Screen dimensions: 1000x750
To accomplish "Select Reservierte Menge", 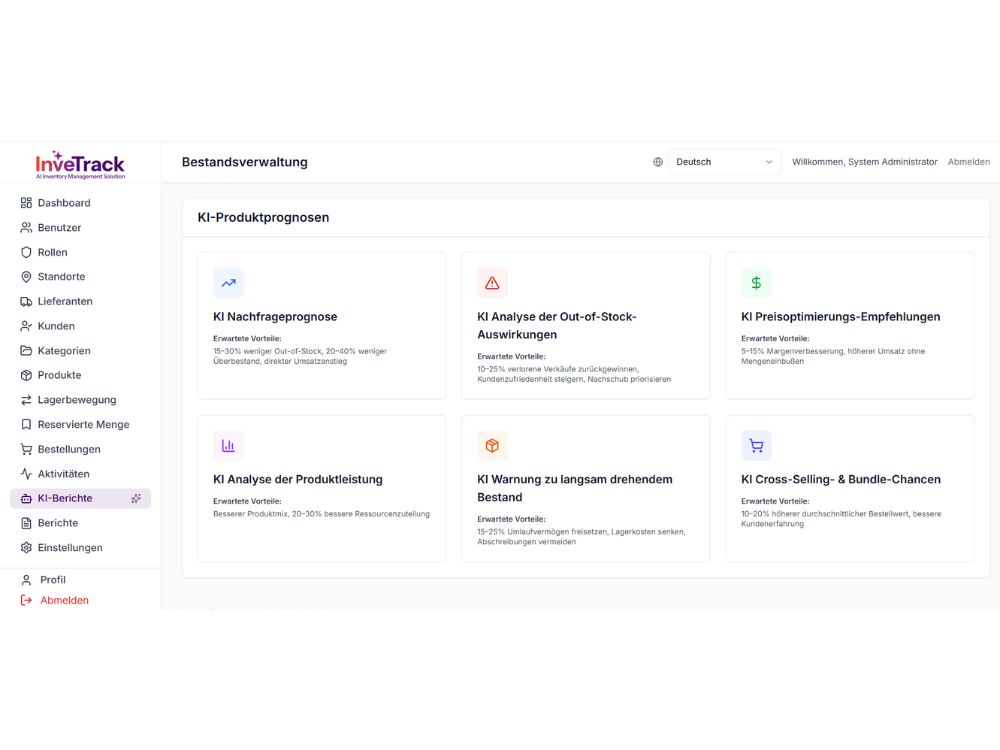I will tap(80, 425).
